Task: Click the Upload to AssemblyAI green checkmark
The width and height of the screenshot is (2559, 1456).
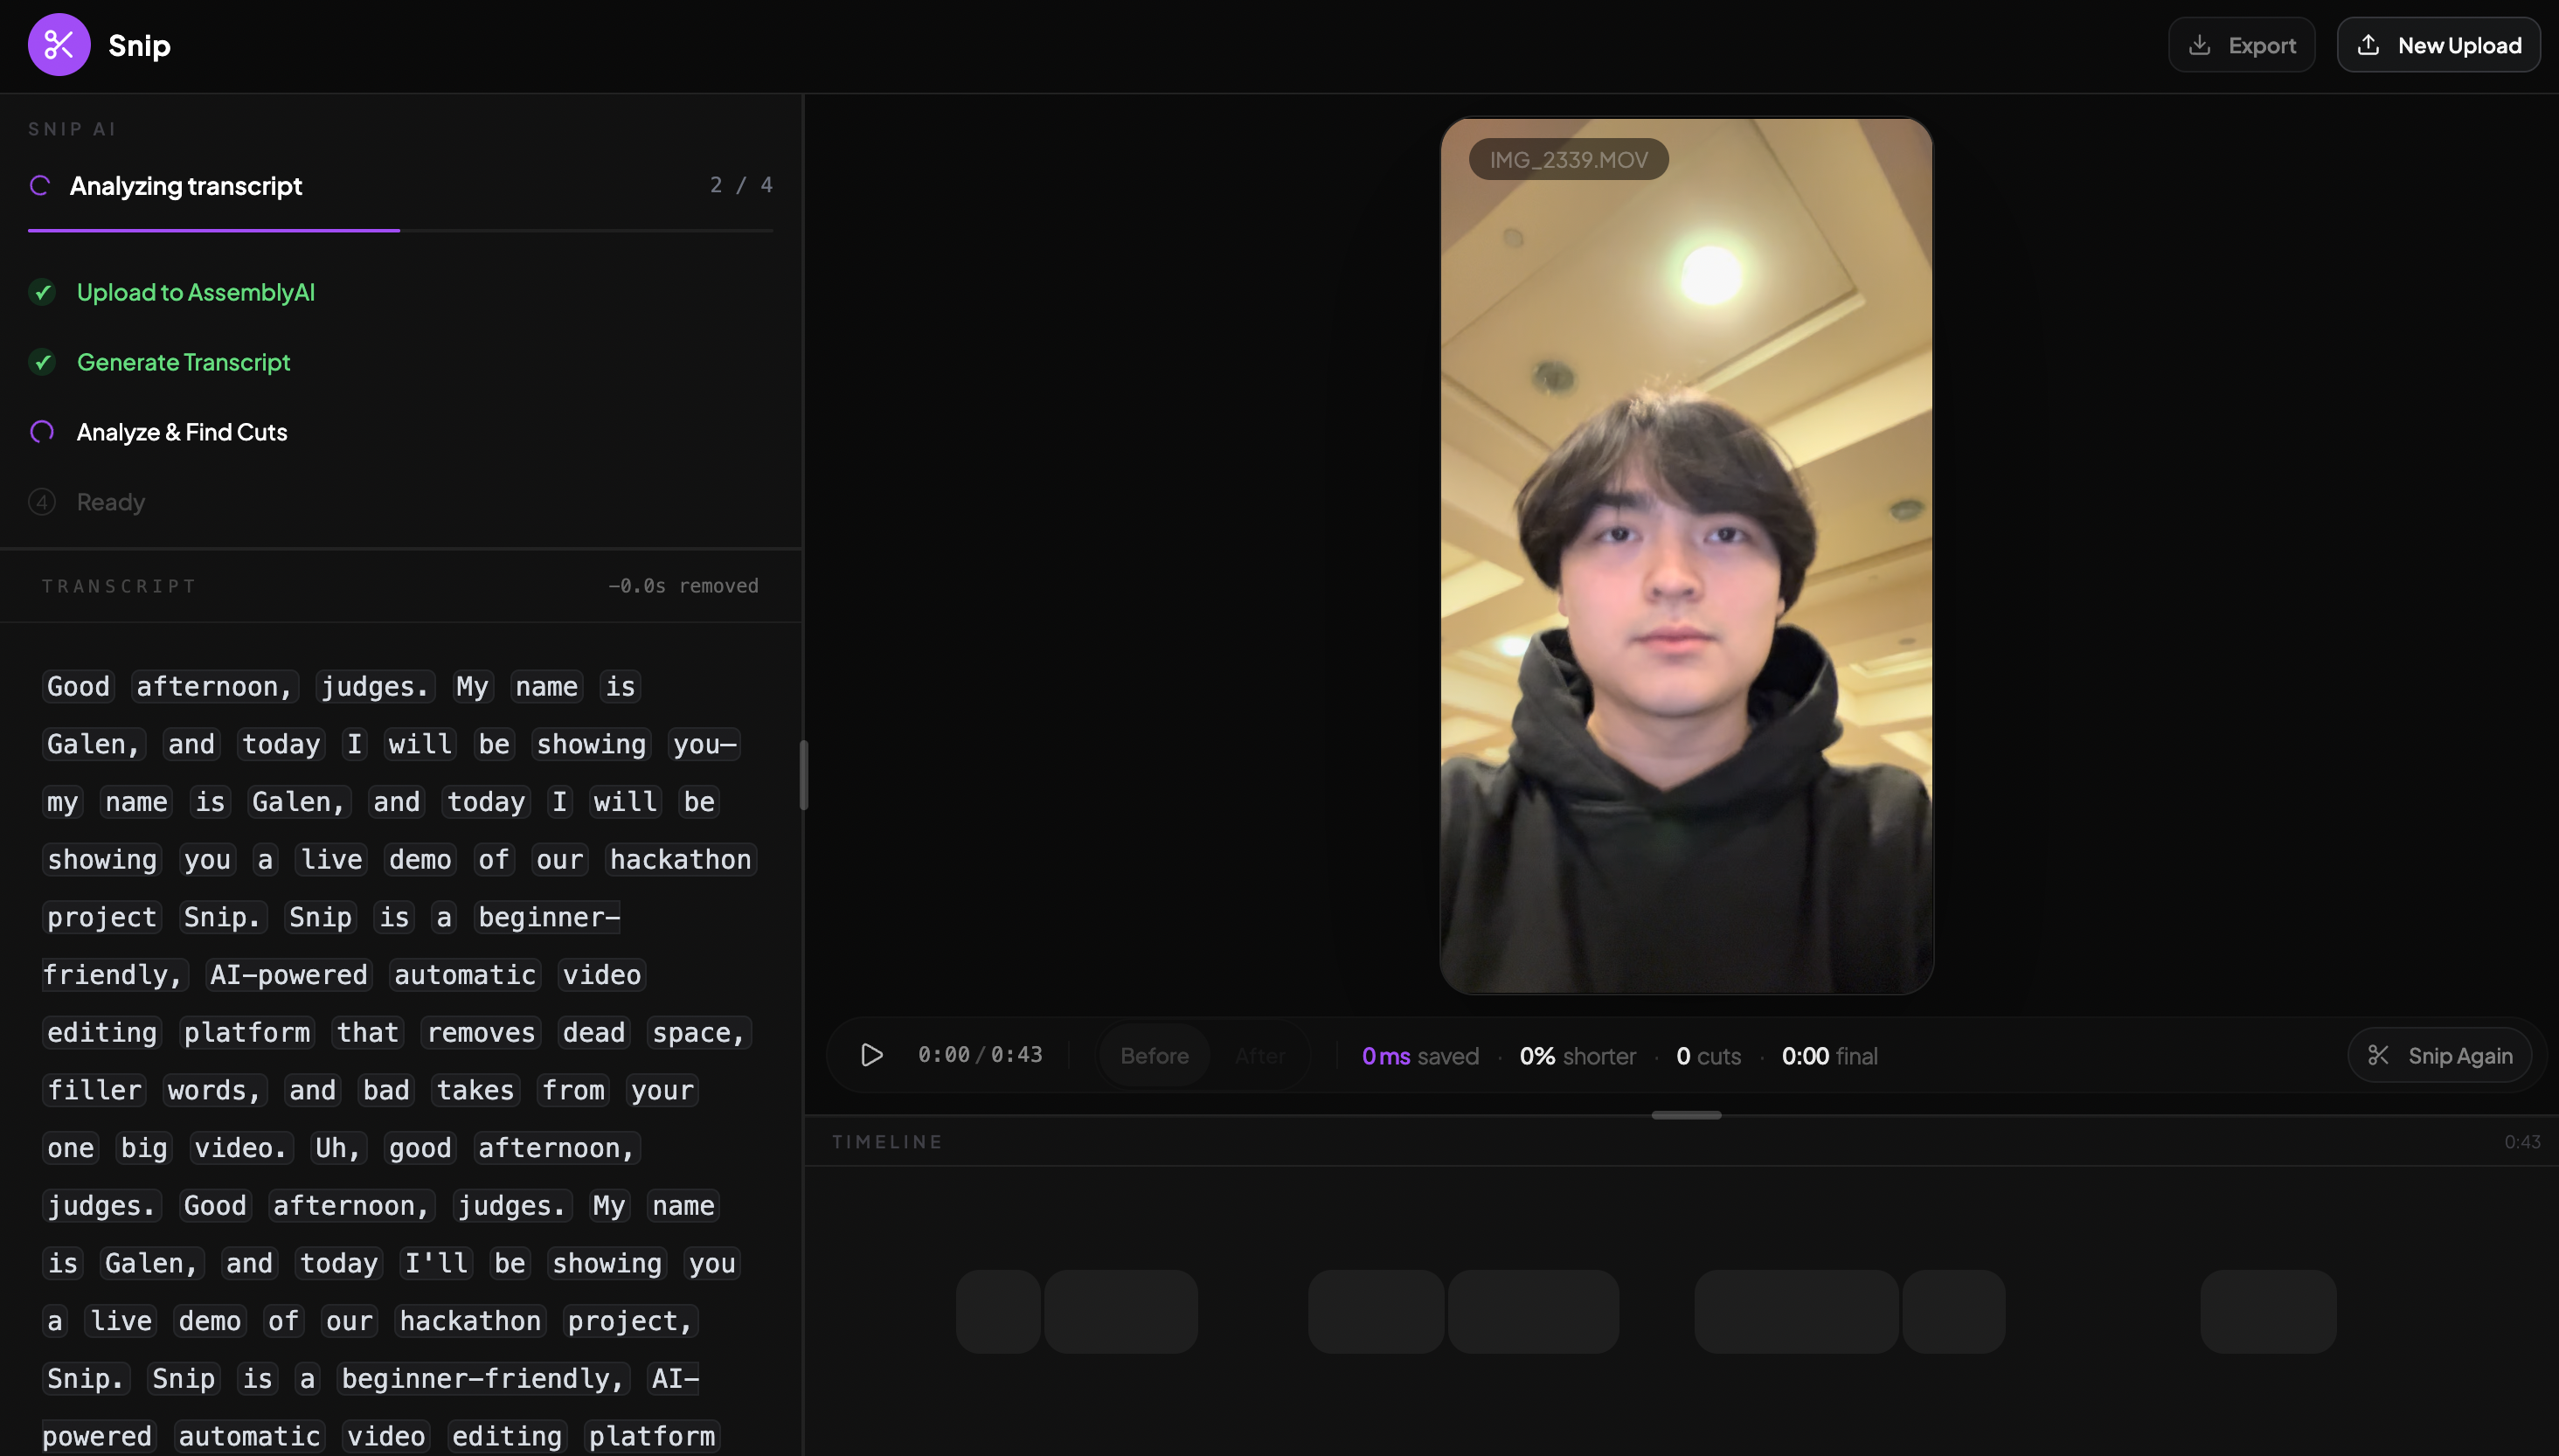Action: point(42,292)
